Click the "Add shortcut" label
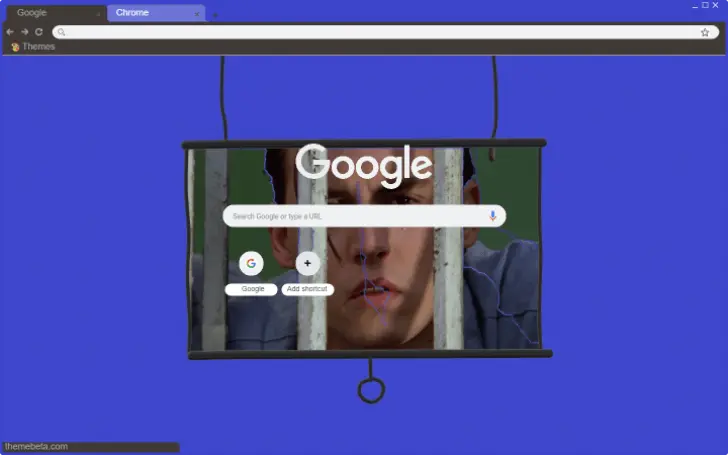Screen dimensions: 728x455 307,289
